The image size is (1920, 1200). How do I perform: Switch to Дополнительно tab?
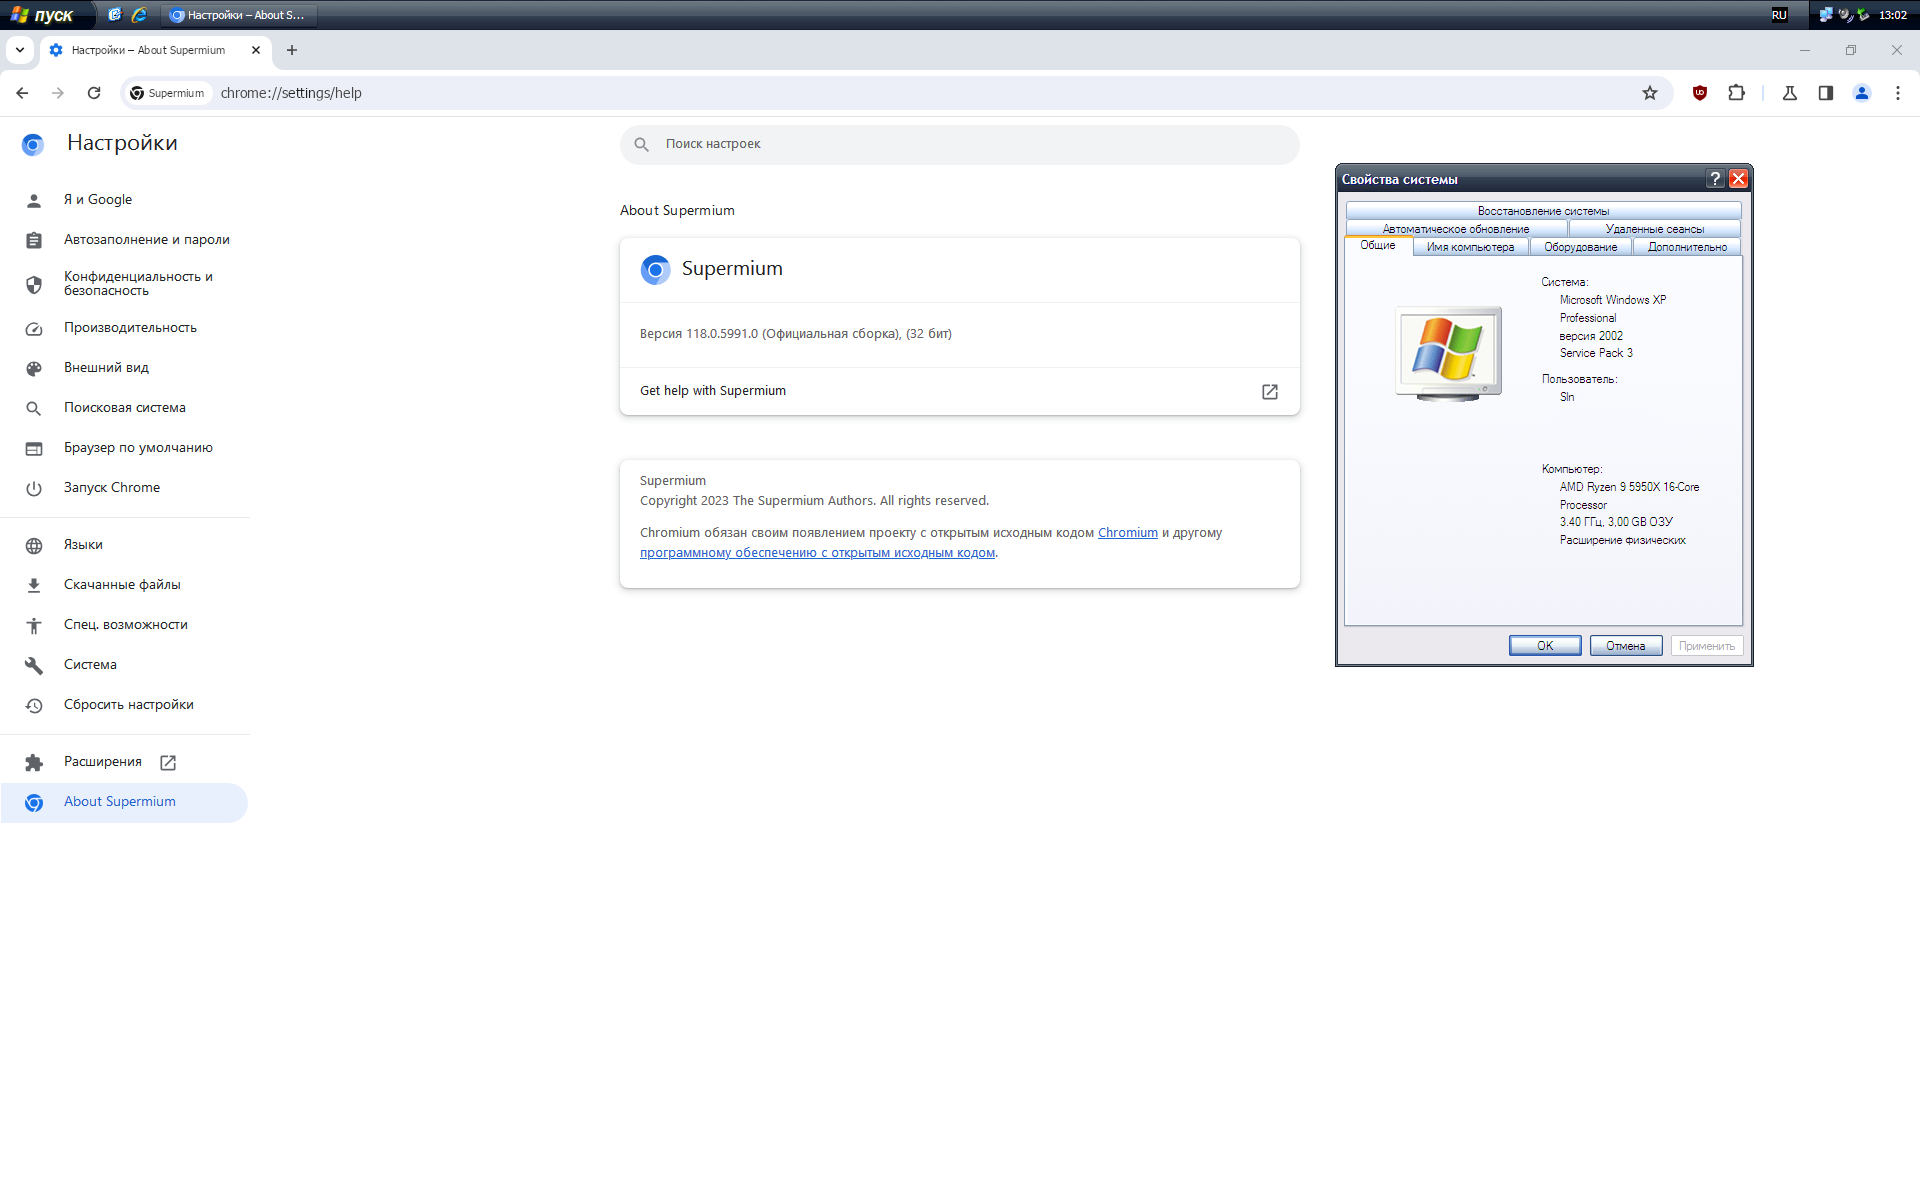pyautogui.click(x=1687, y=247)
